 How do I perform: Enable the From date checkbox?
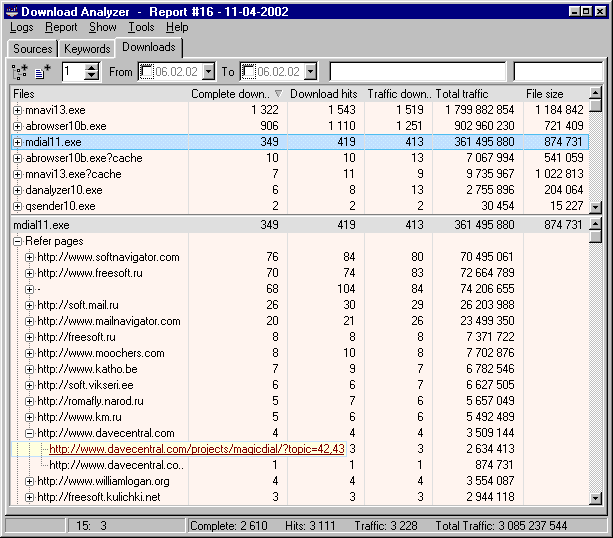pos(147,72)
